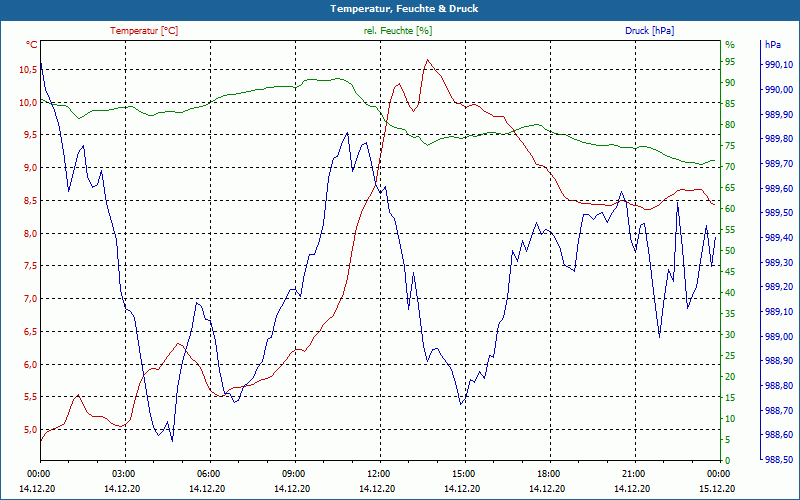Click the 60 humidity axis value

point(730,209)
